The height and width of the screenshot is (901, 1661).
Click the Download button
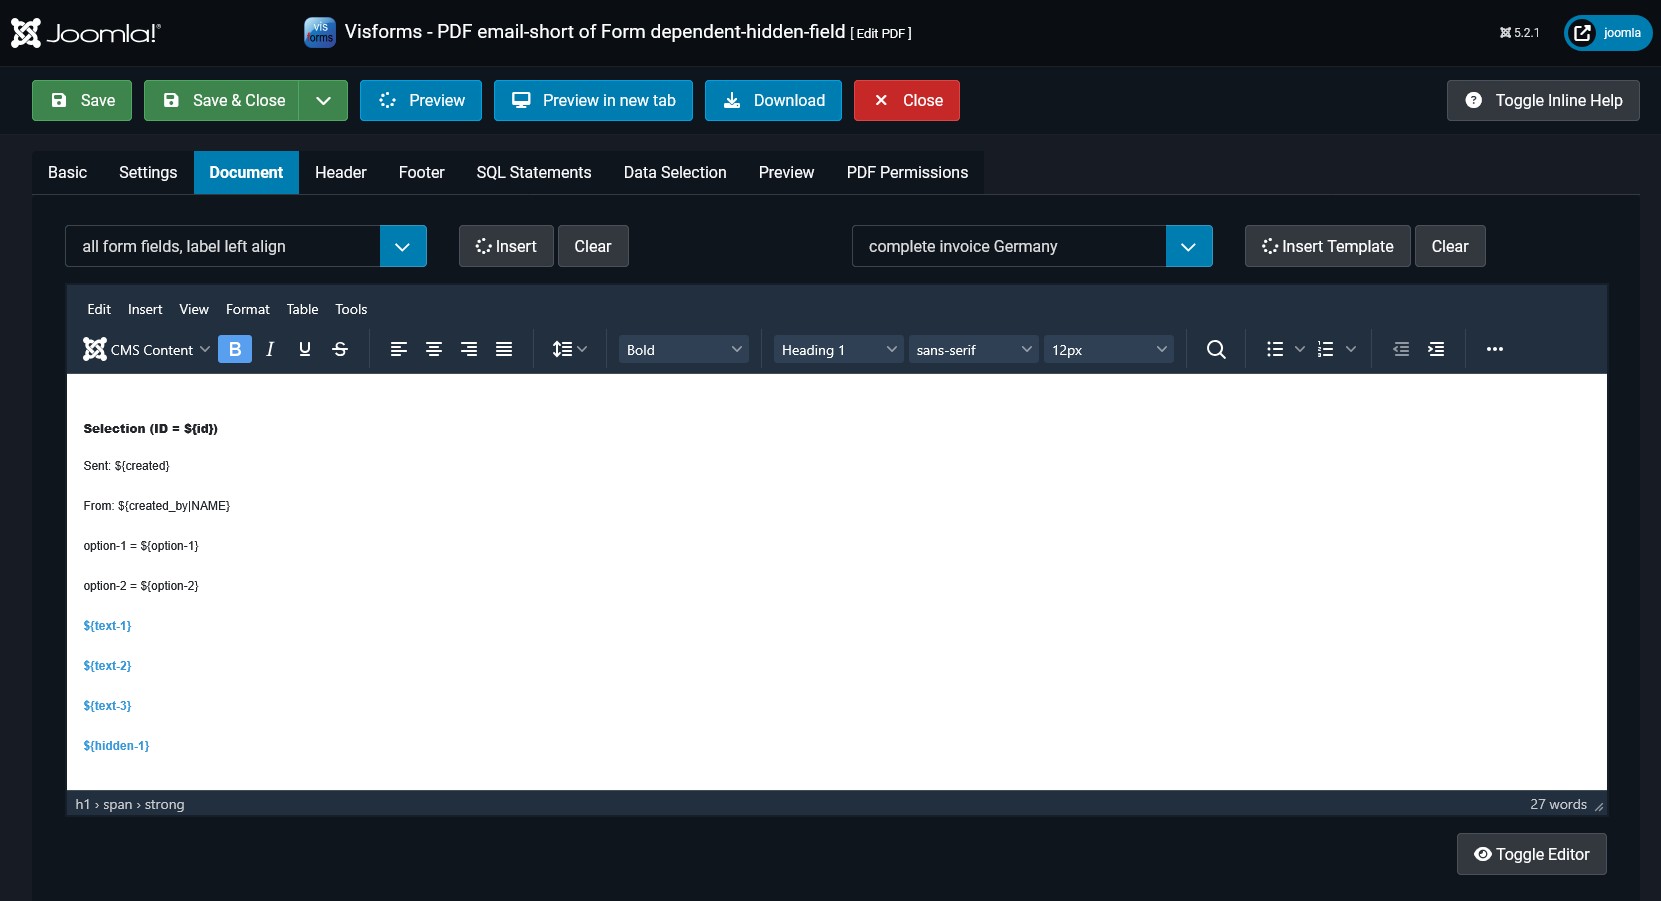tap(773, 100)
